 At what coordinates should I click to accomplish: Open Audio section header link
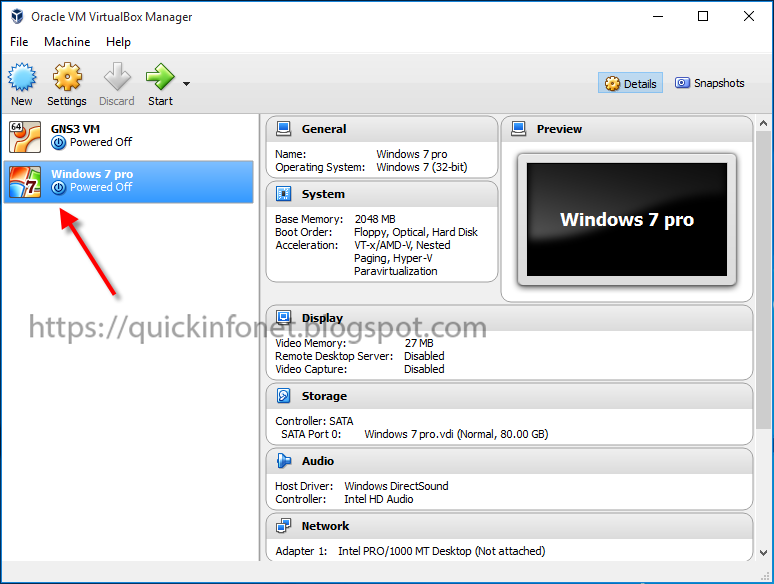318,461
